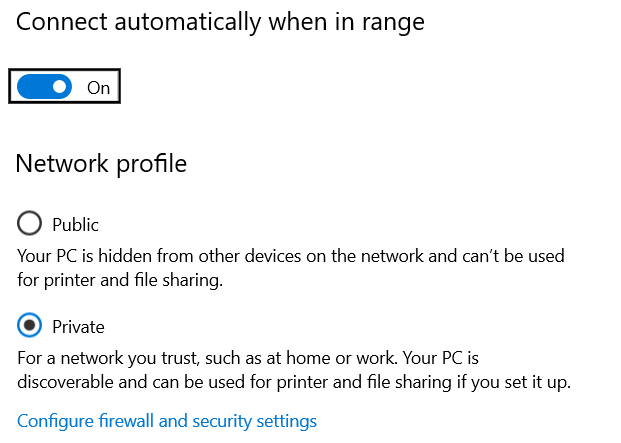Turn off the Connect automatically toggle
The image size is (621, 443).
(45, 87)
